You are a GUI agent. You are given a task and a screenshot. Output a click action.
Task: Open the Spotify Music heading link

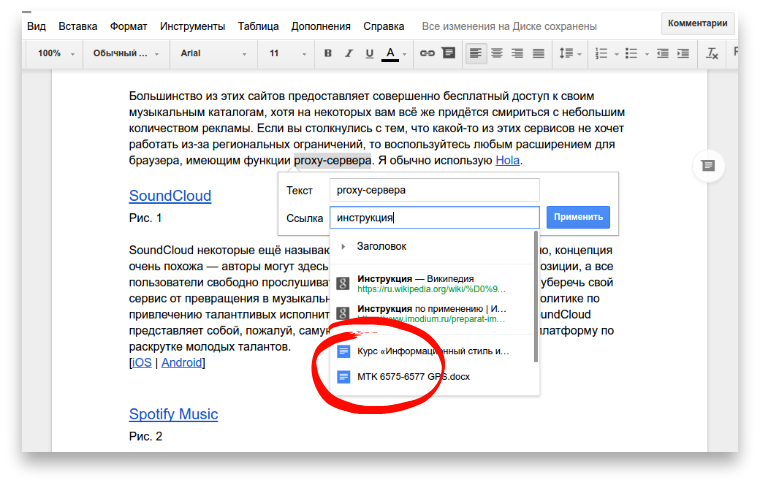pos(174,414)
